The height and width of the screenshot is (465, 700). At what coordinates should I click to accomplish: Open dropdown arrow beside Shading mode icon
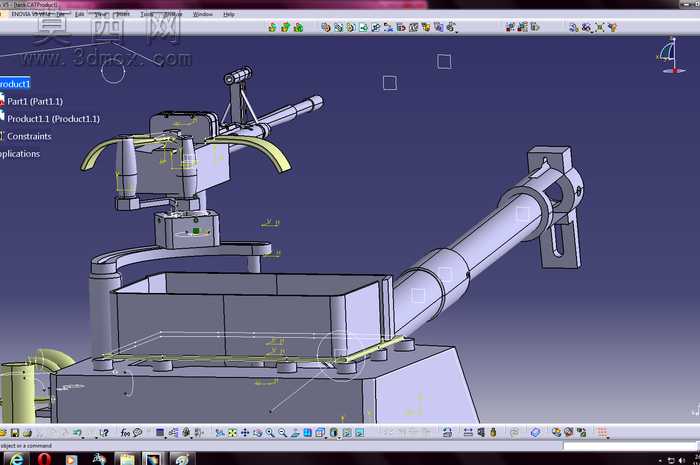(x=340, y=438)
